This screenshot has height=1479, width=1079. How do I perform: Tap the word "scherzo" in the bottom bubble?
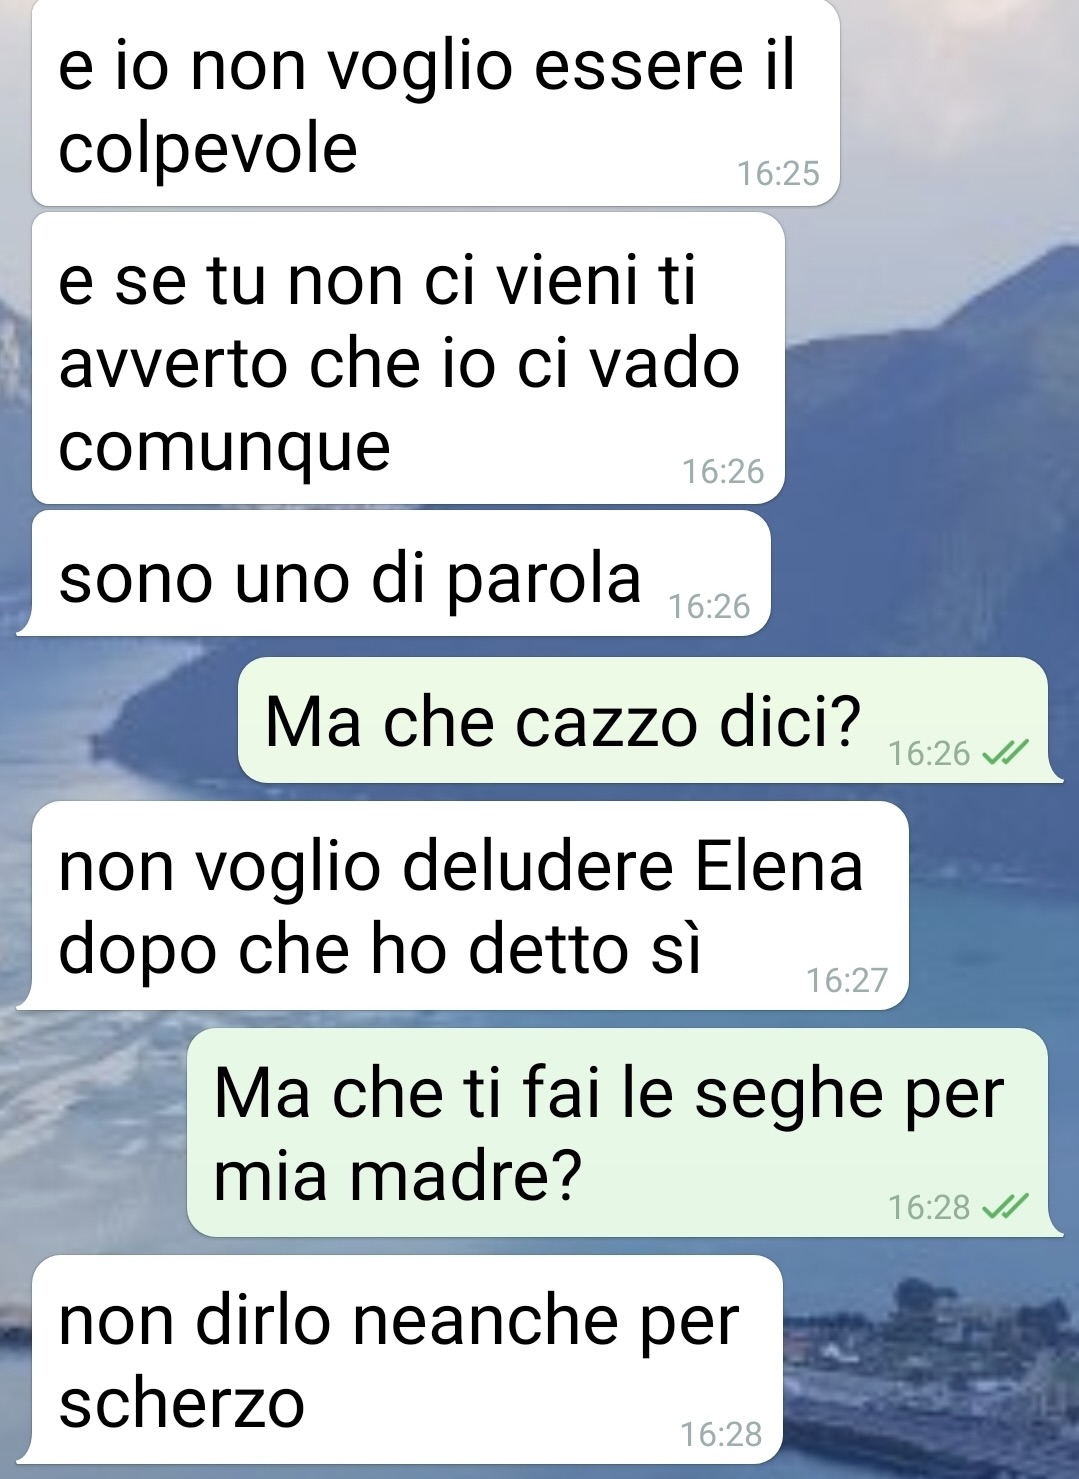click(x=181, y=1403)
